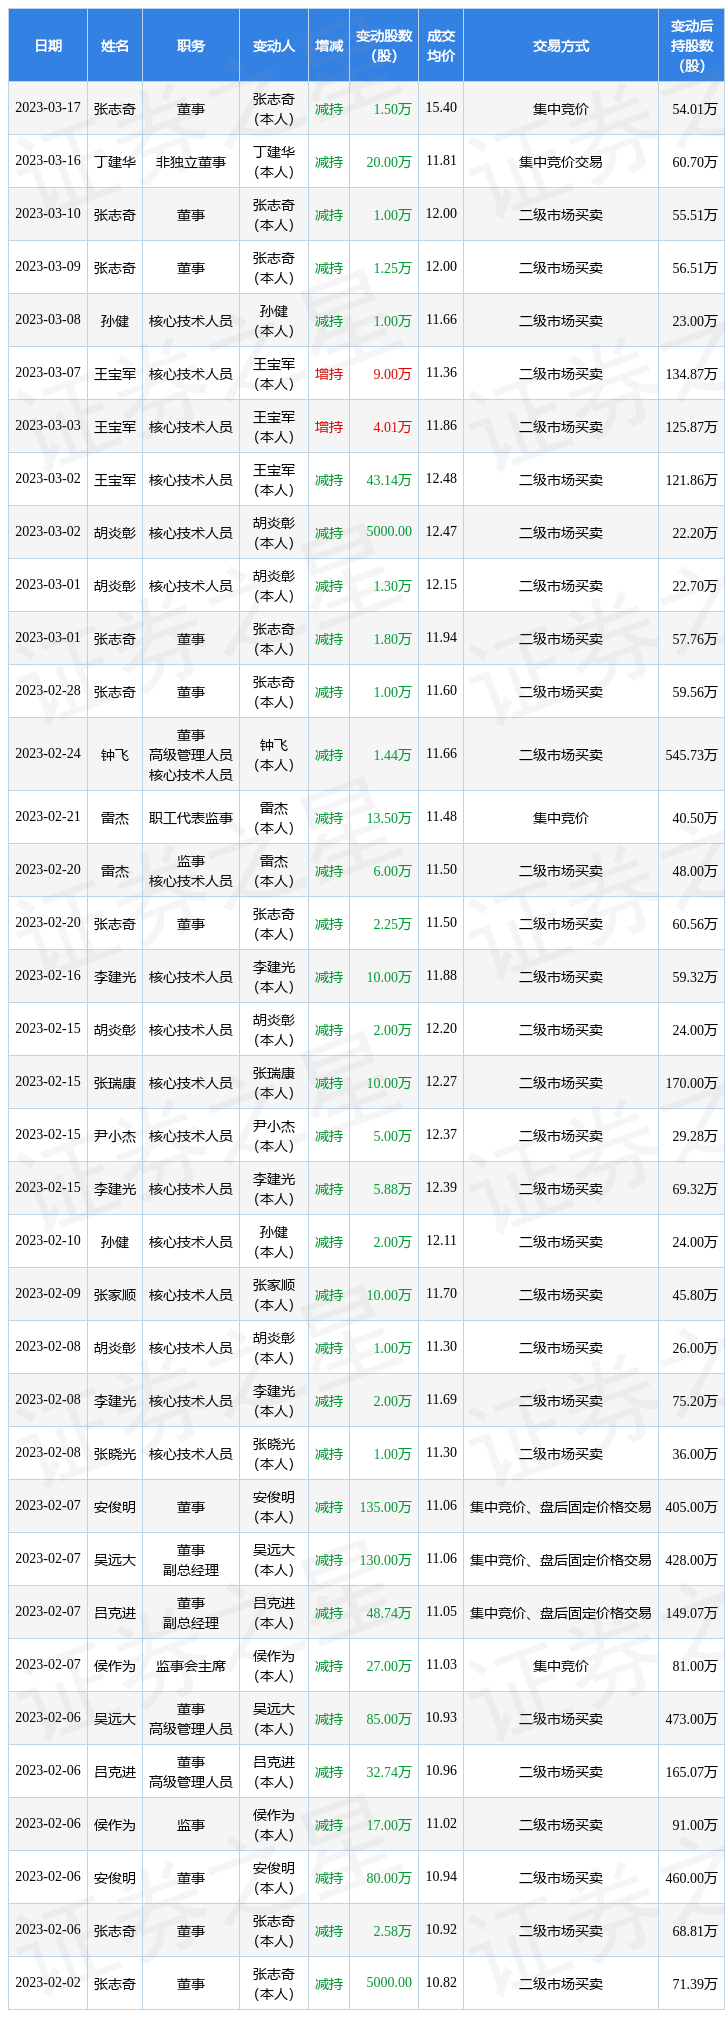Click the 460.00万 holdings cell
Viewport: 725px width, 2018px height.
[x=692, y=1877]
